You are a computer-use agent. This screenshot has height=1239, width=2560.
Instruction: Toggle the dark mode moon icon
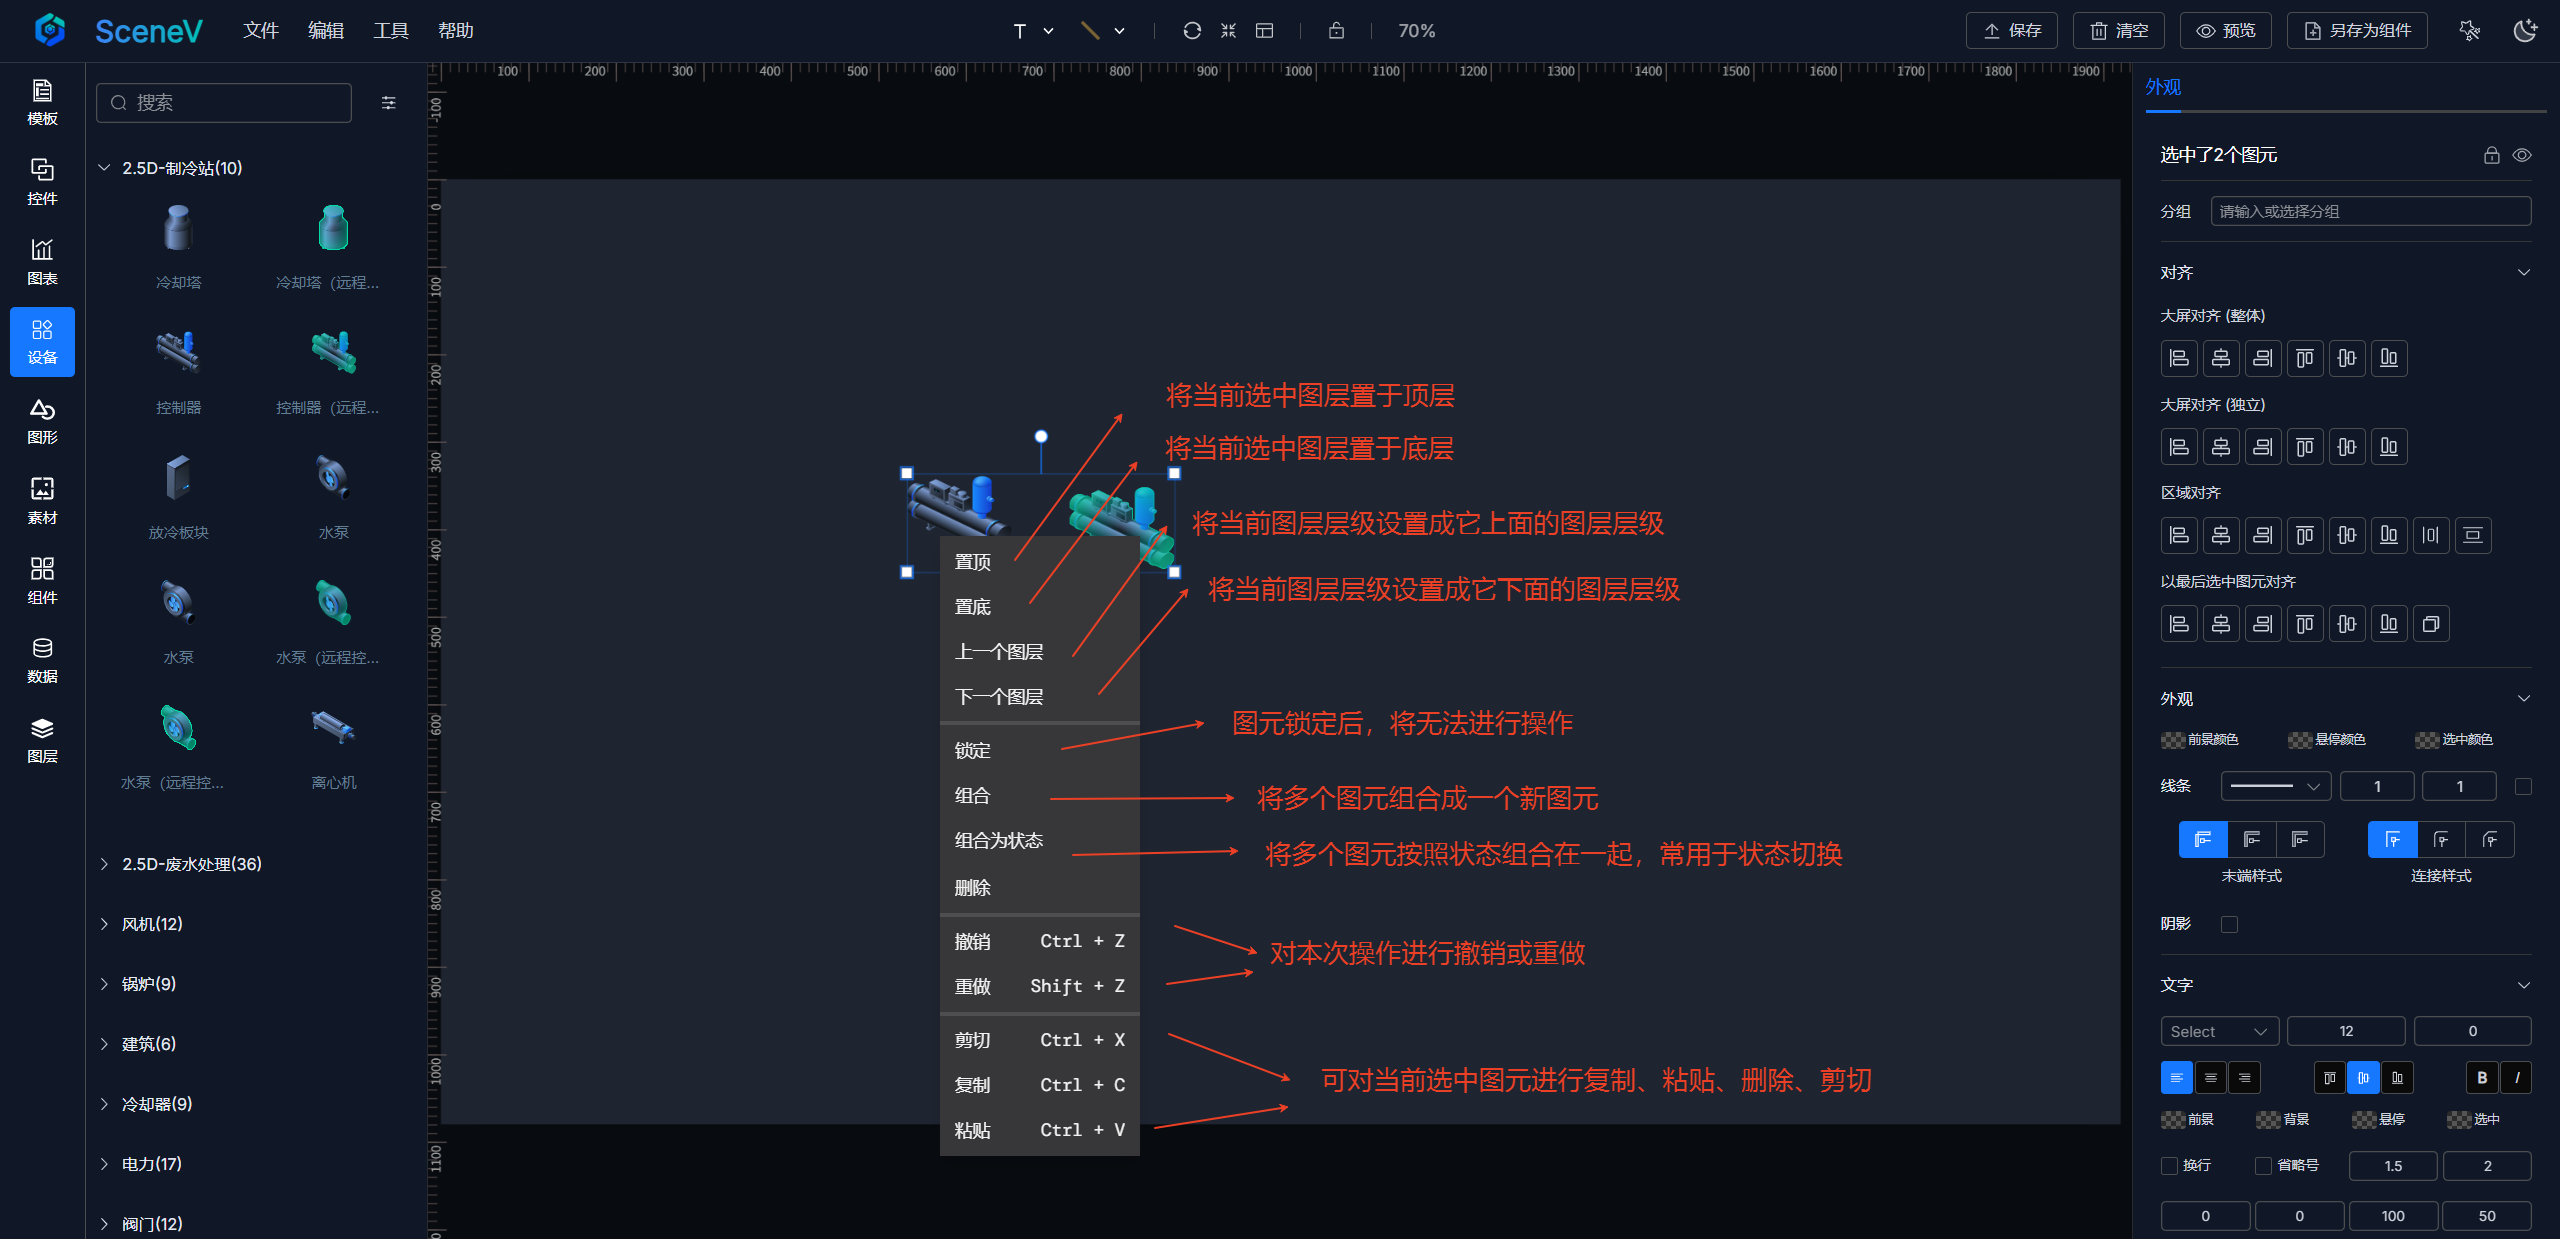[x=2525, y=31]
